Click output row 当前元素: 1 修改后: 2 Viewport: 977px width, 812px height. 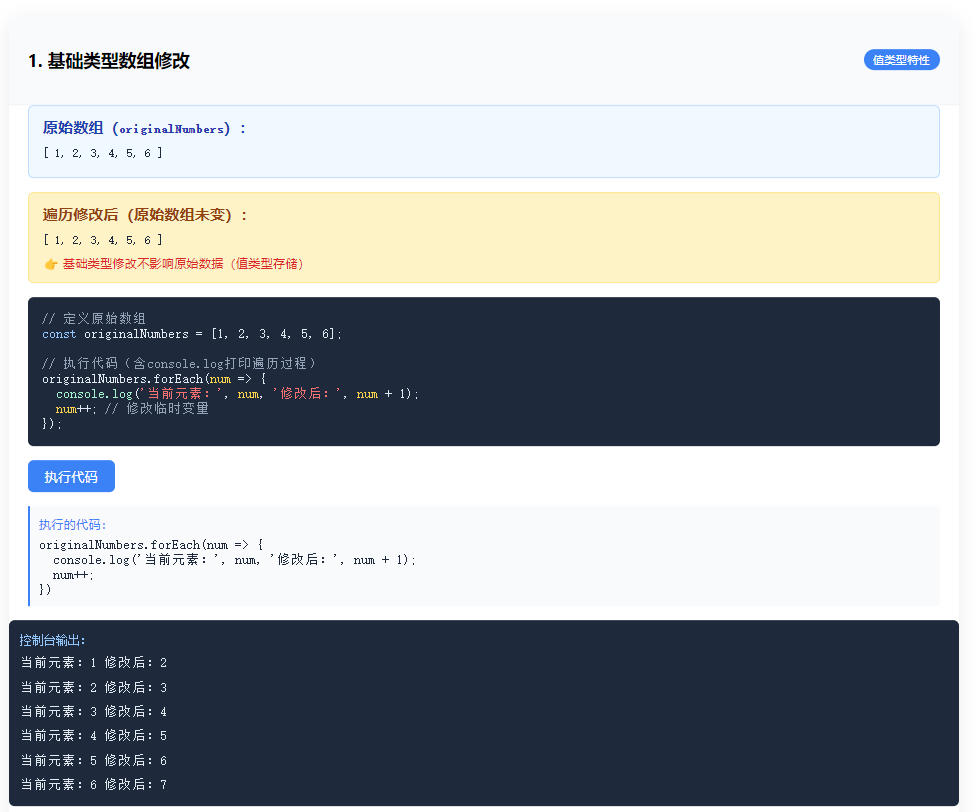click(x=93, y=662)
